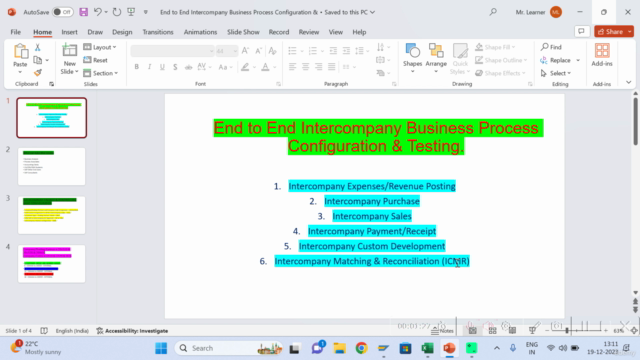The width and height of the screenshot is (640, 360).
Task: Apply Strikethrough formatting
Action: click(188, 67)
